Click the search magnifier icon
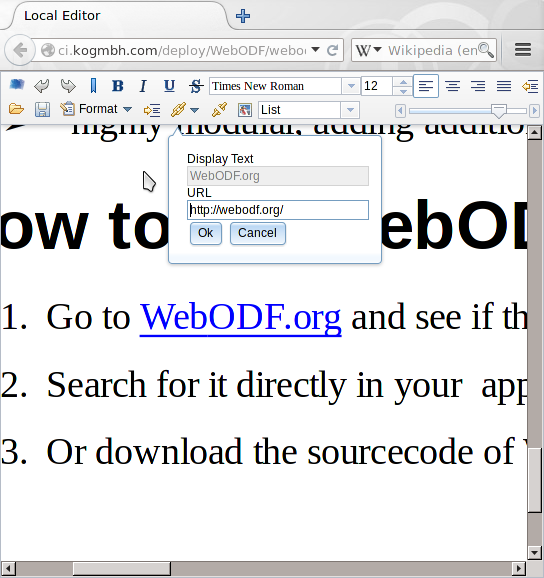Image resolution: width=544 pixels, height=578 pixels. click(485, 50)
